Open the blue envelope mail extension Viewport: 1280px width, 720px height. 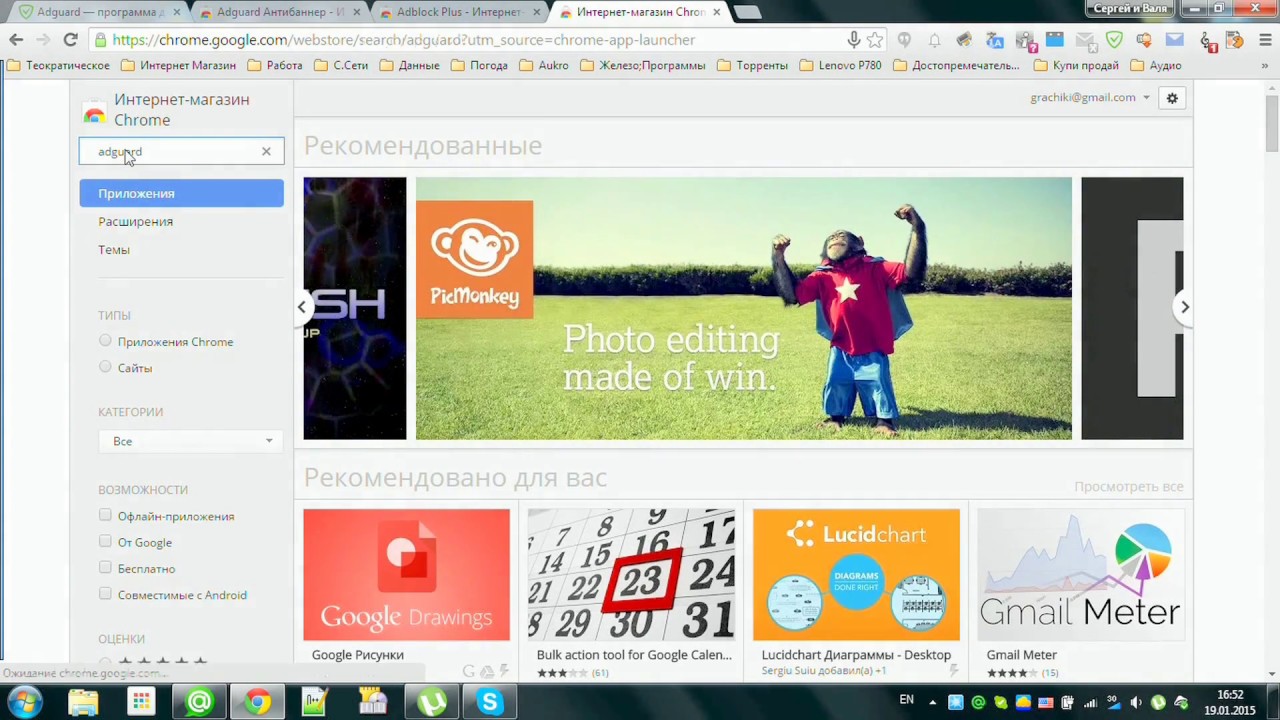click(1174, 40)
